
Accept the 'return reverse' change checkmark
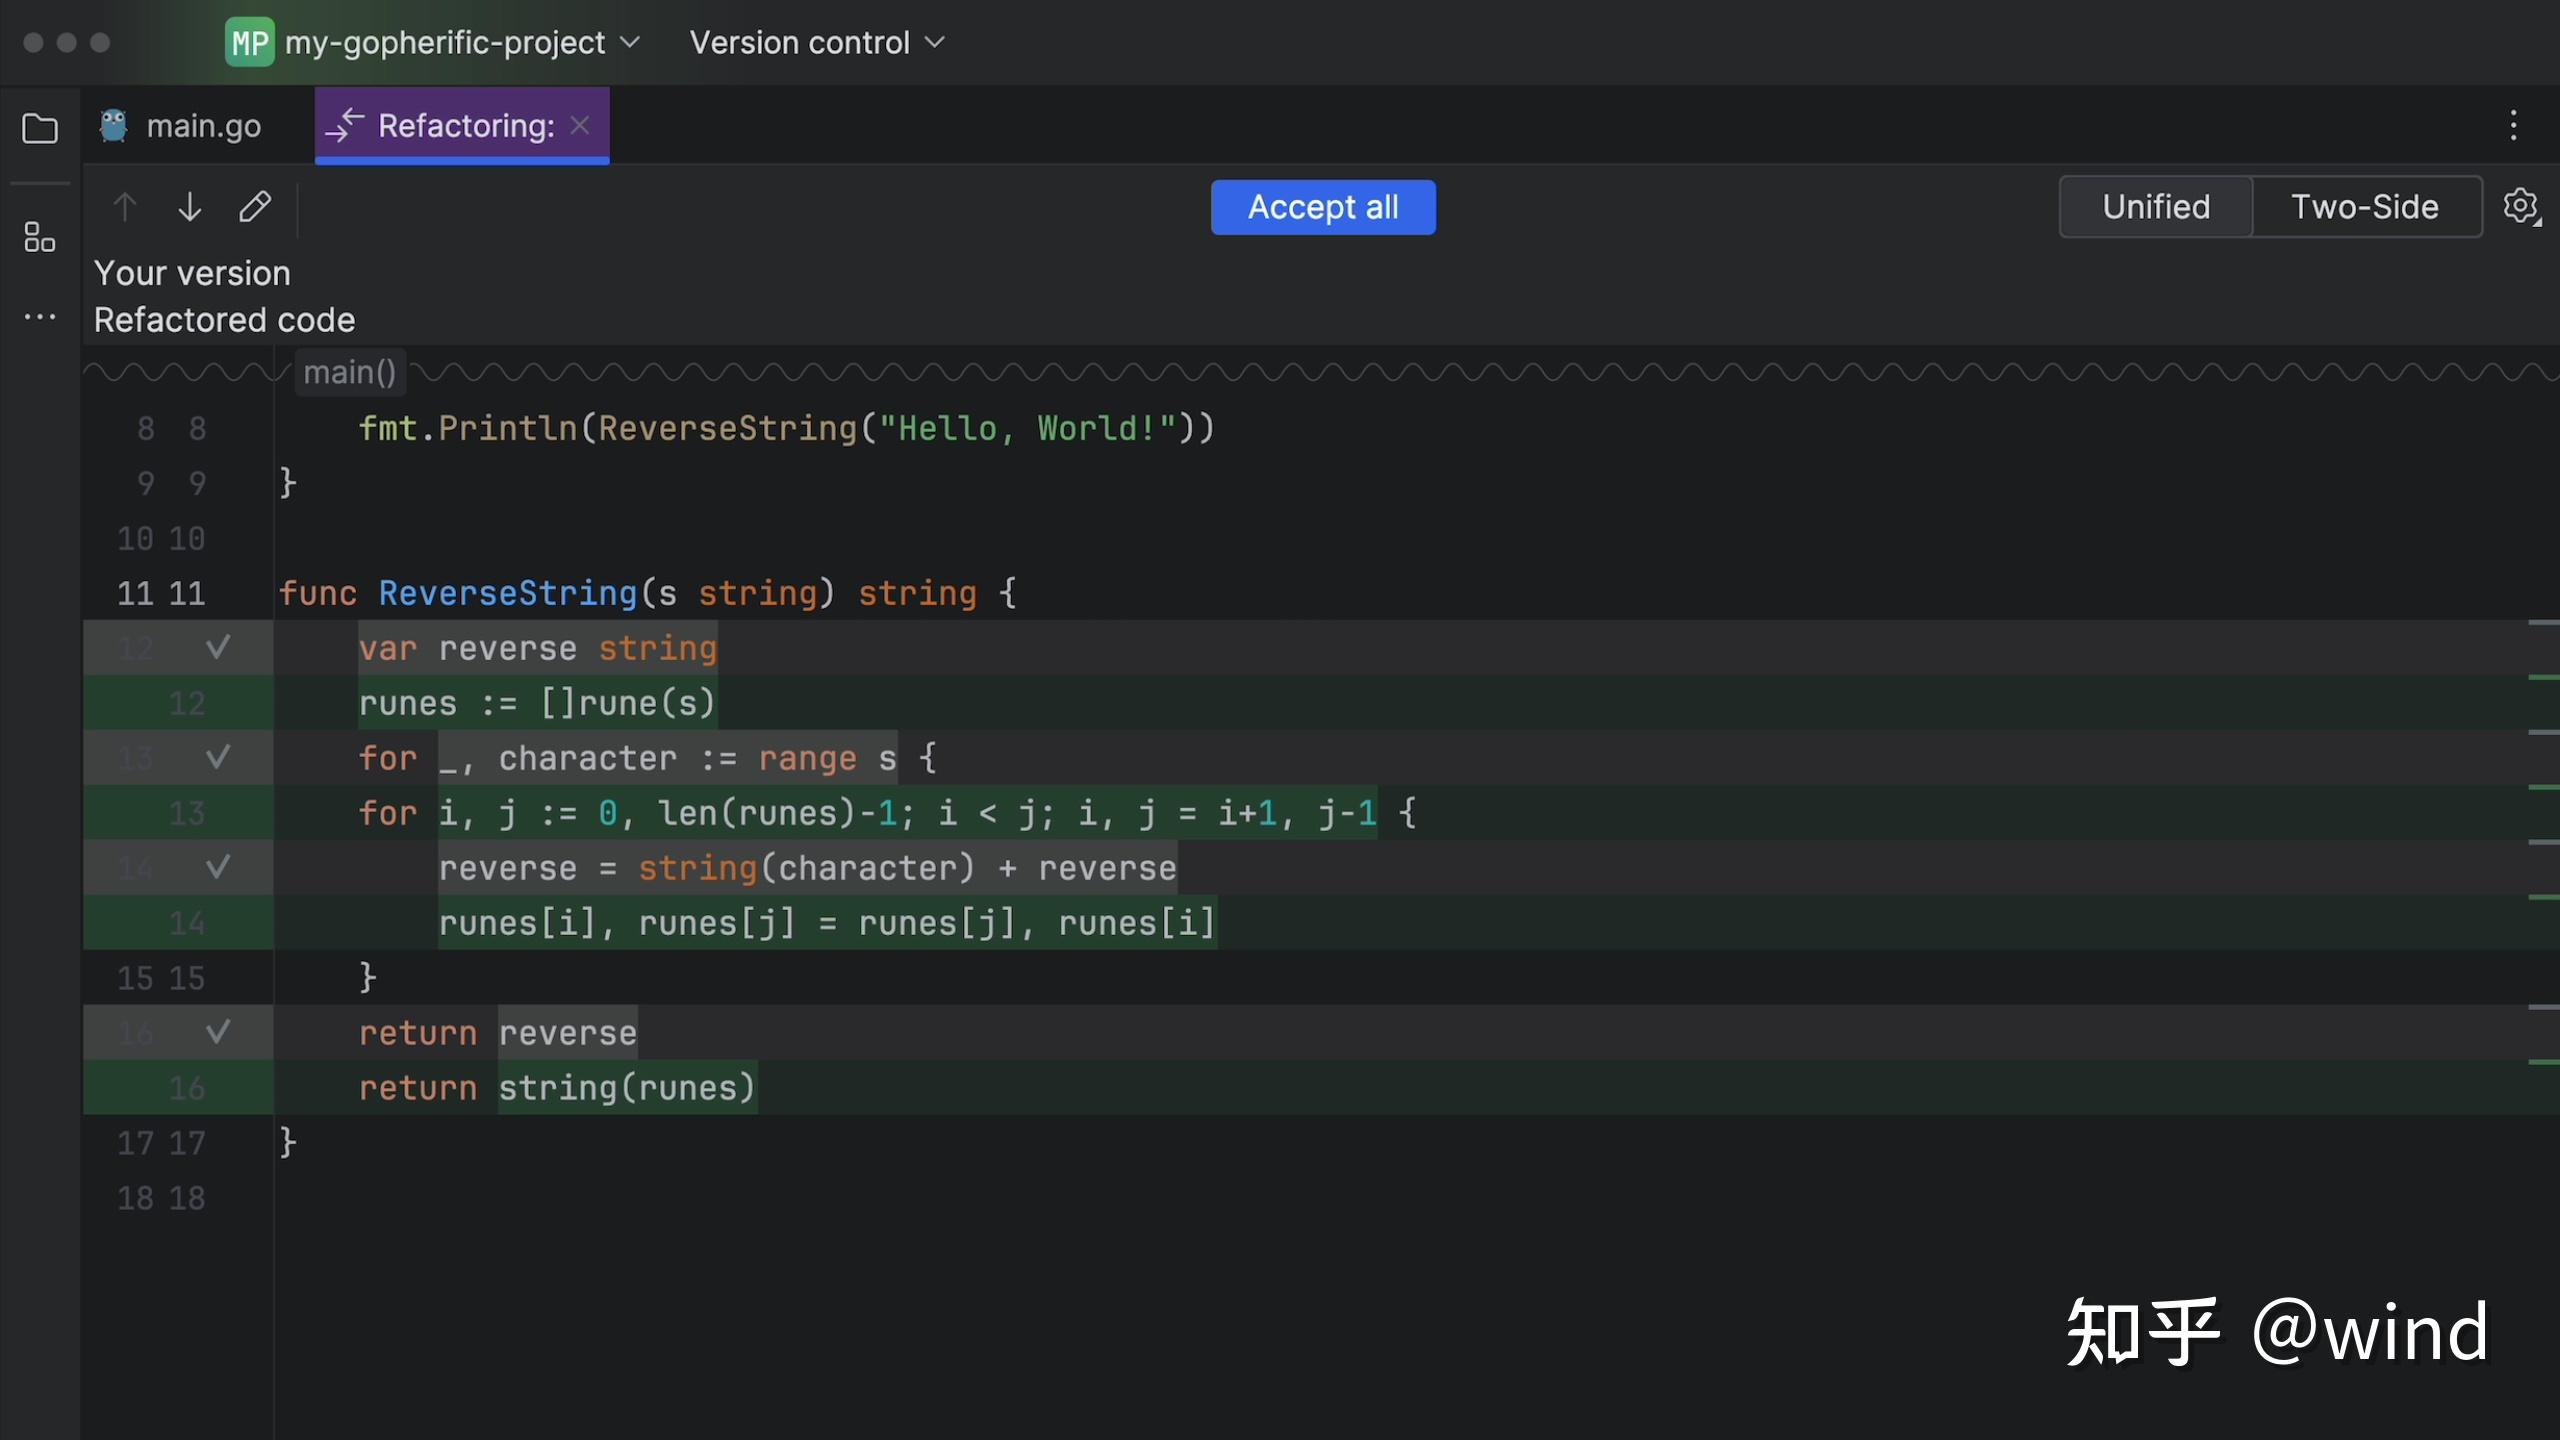(x=217, y=1032)
